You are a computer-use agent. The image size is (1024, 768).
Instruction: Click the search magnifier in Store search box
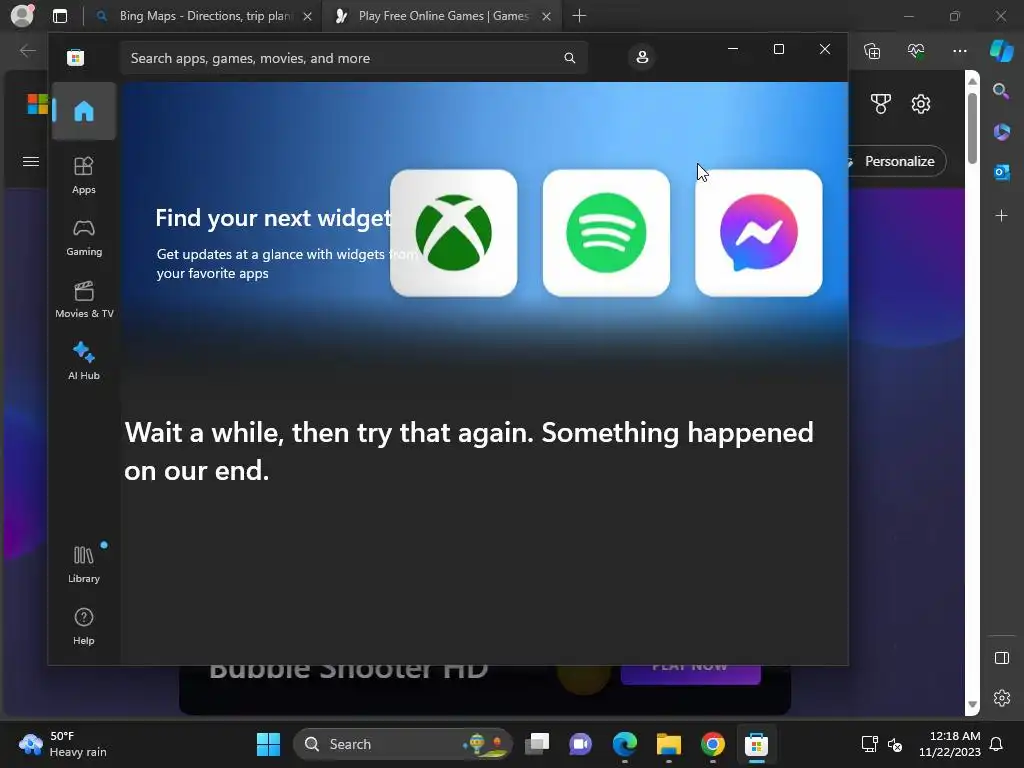click(569, 58)
